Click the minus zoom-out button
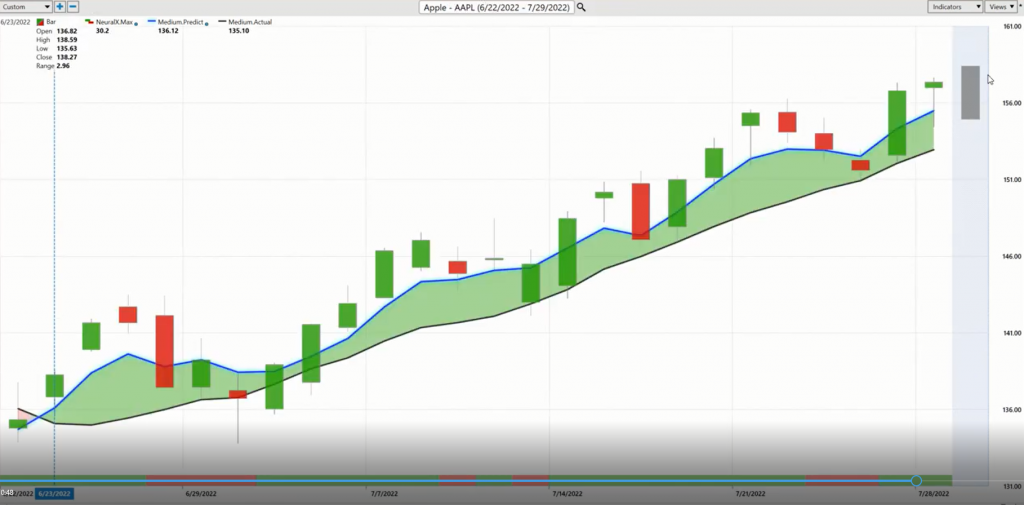 pos(73,7)
